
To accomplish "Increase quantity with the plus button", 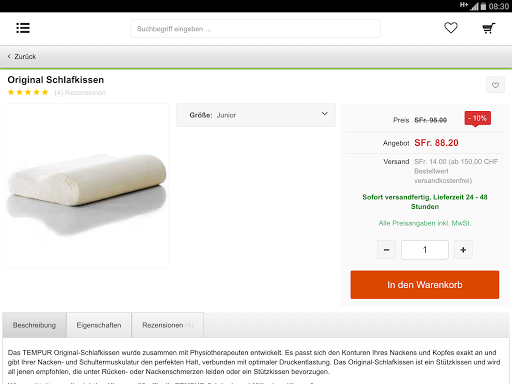I will [x=463, y=250].
